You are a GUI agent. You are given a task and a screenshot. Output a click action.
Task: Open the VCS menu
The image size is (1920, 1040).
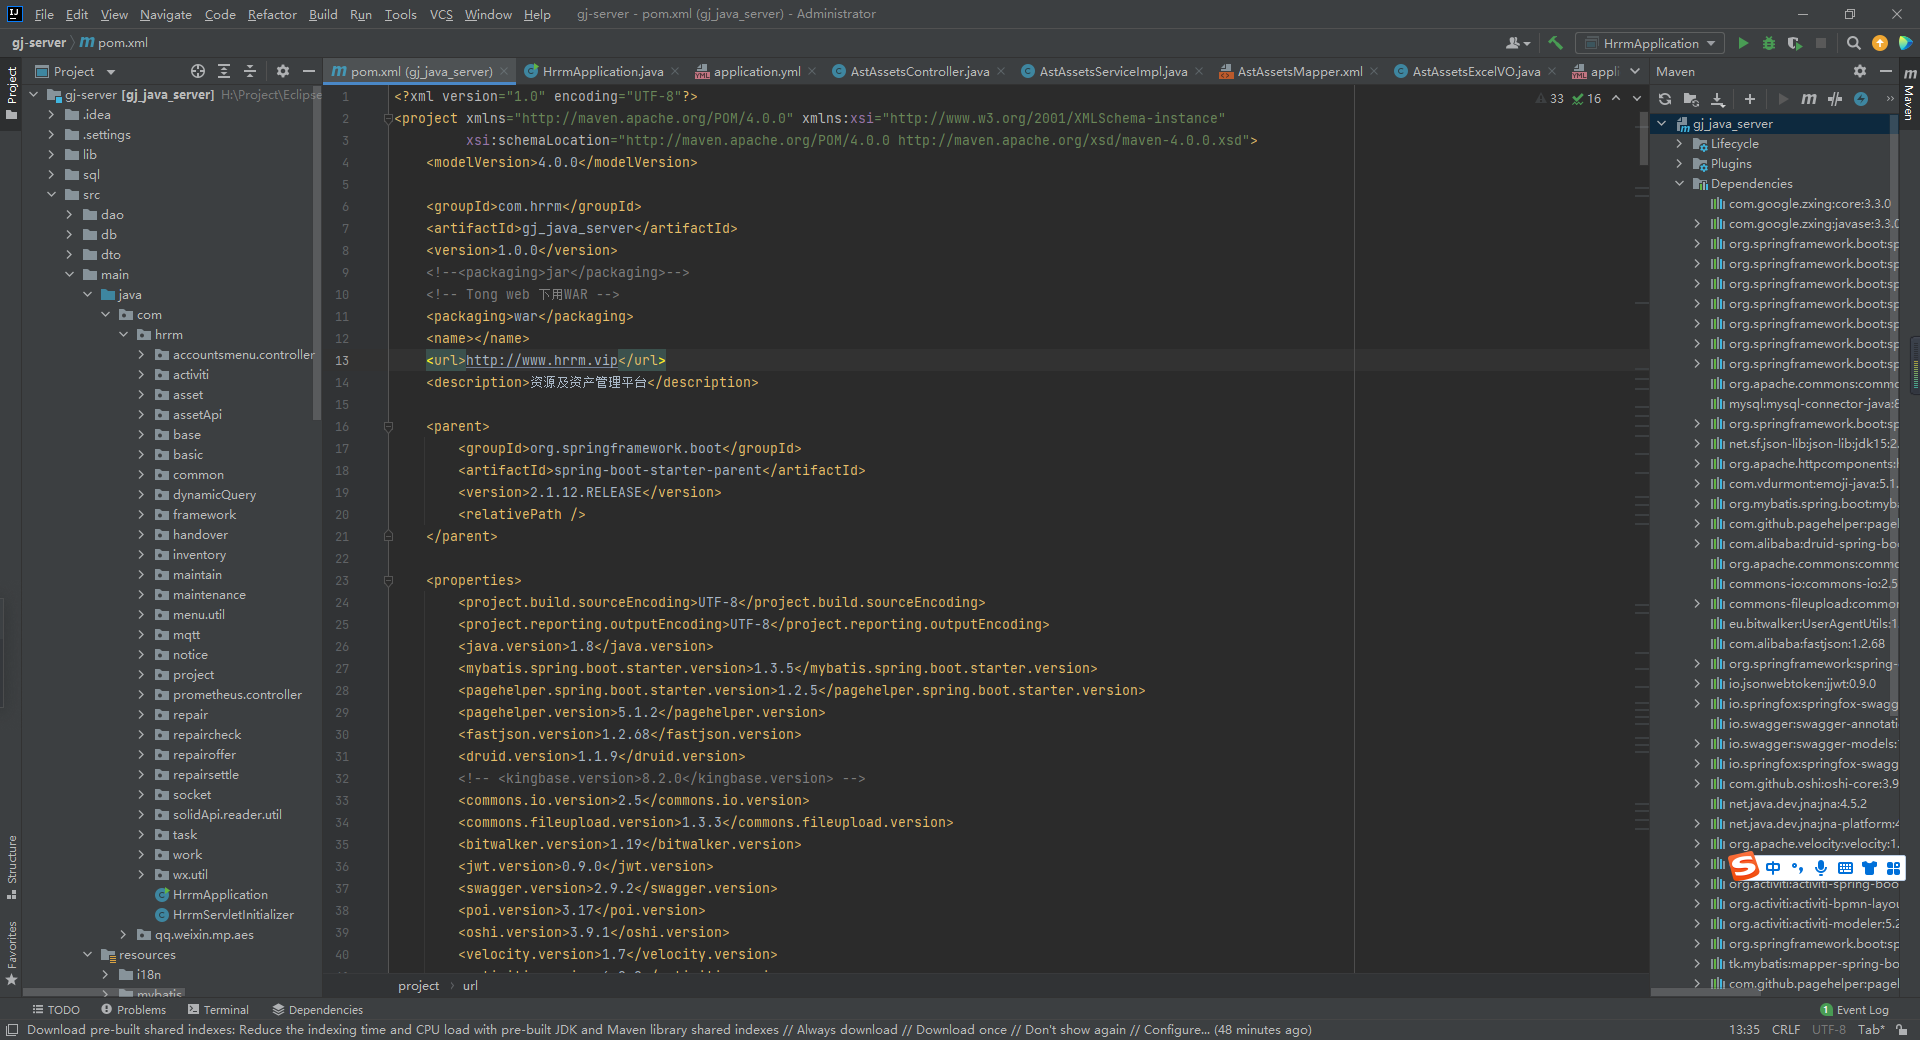441,14
